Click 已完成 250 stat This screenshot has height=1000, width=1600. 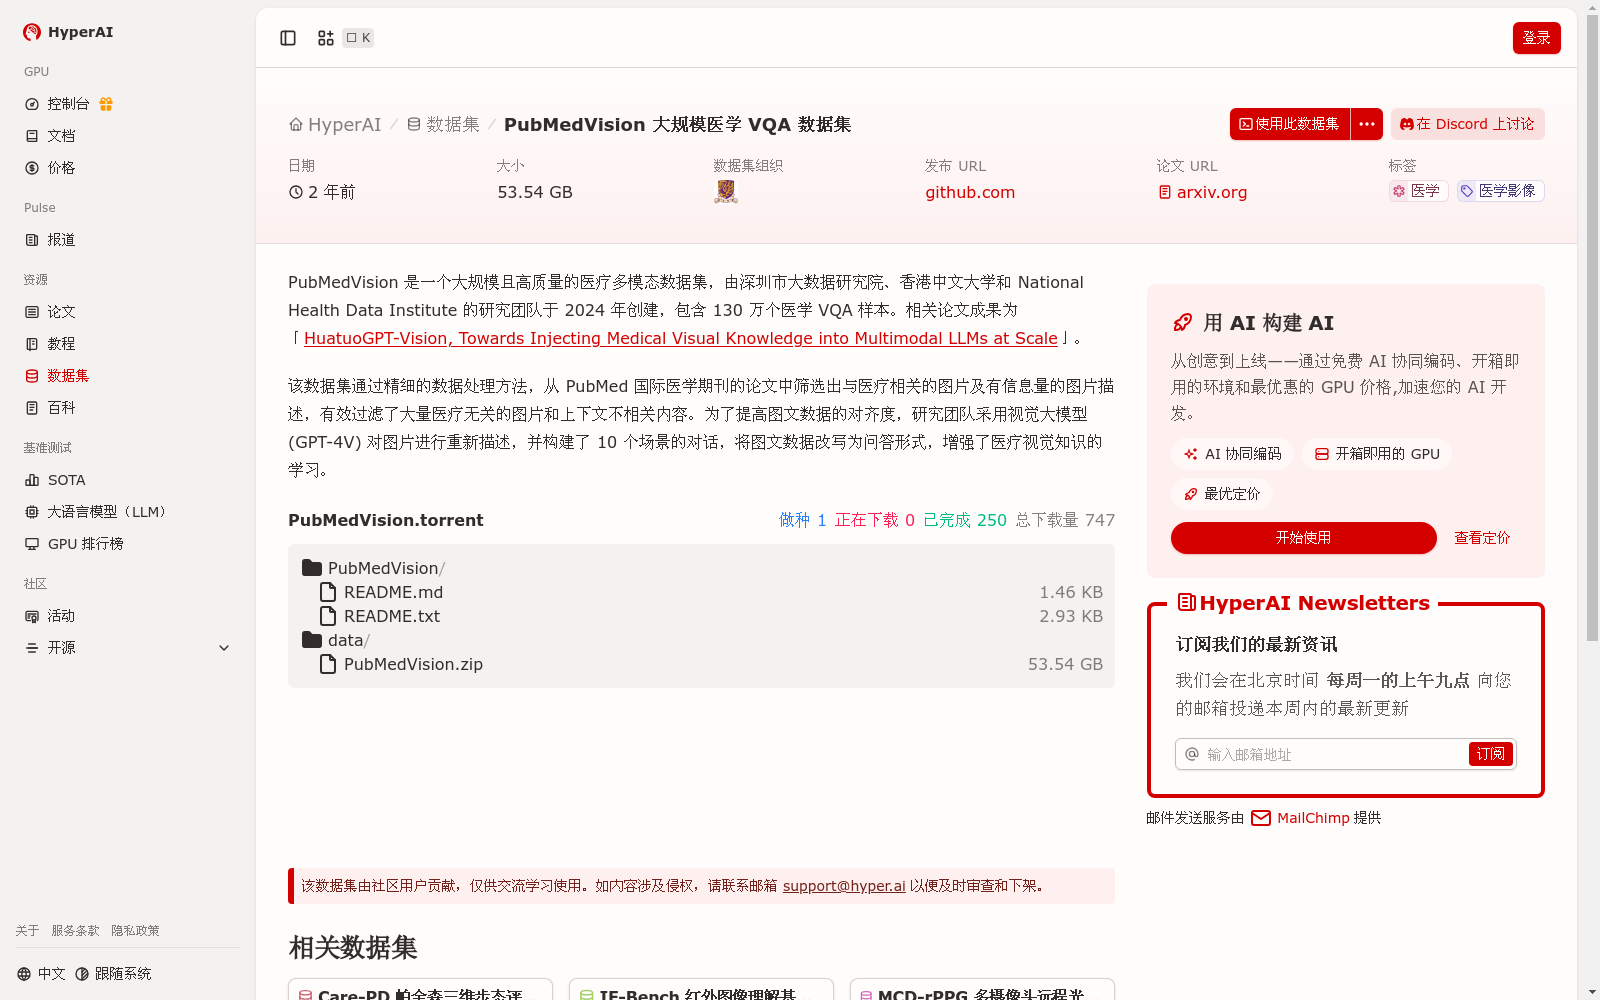965,520
